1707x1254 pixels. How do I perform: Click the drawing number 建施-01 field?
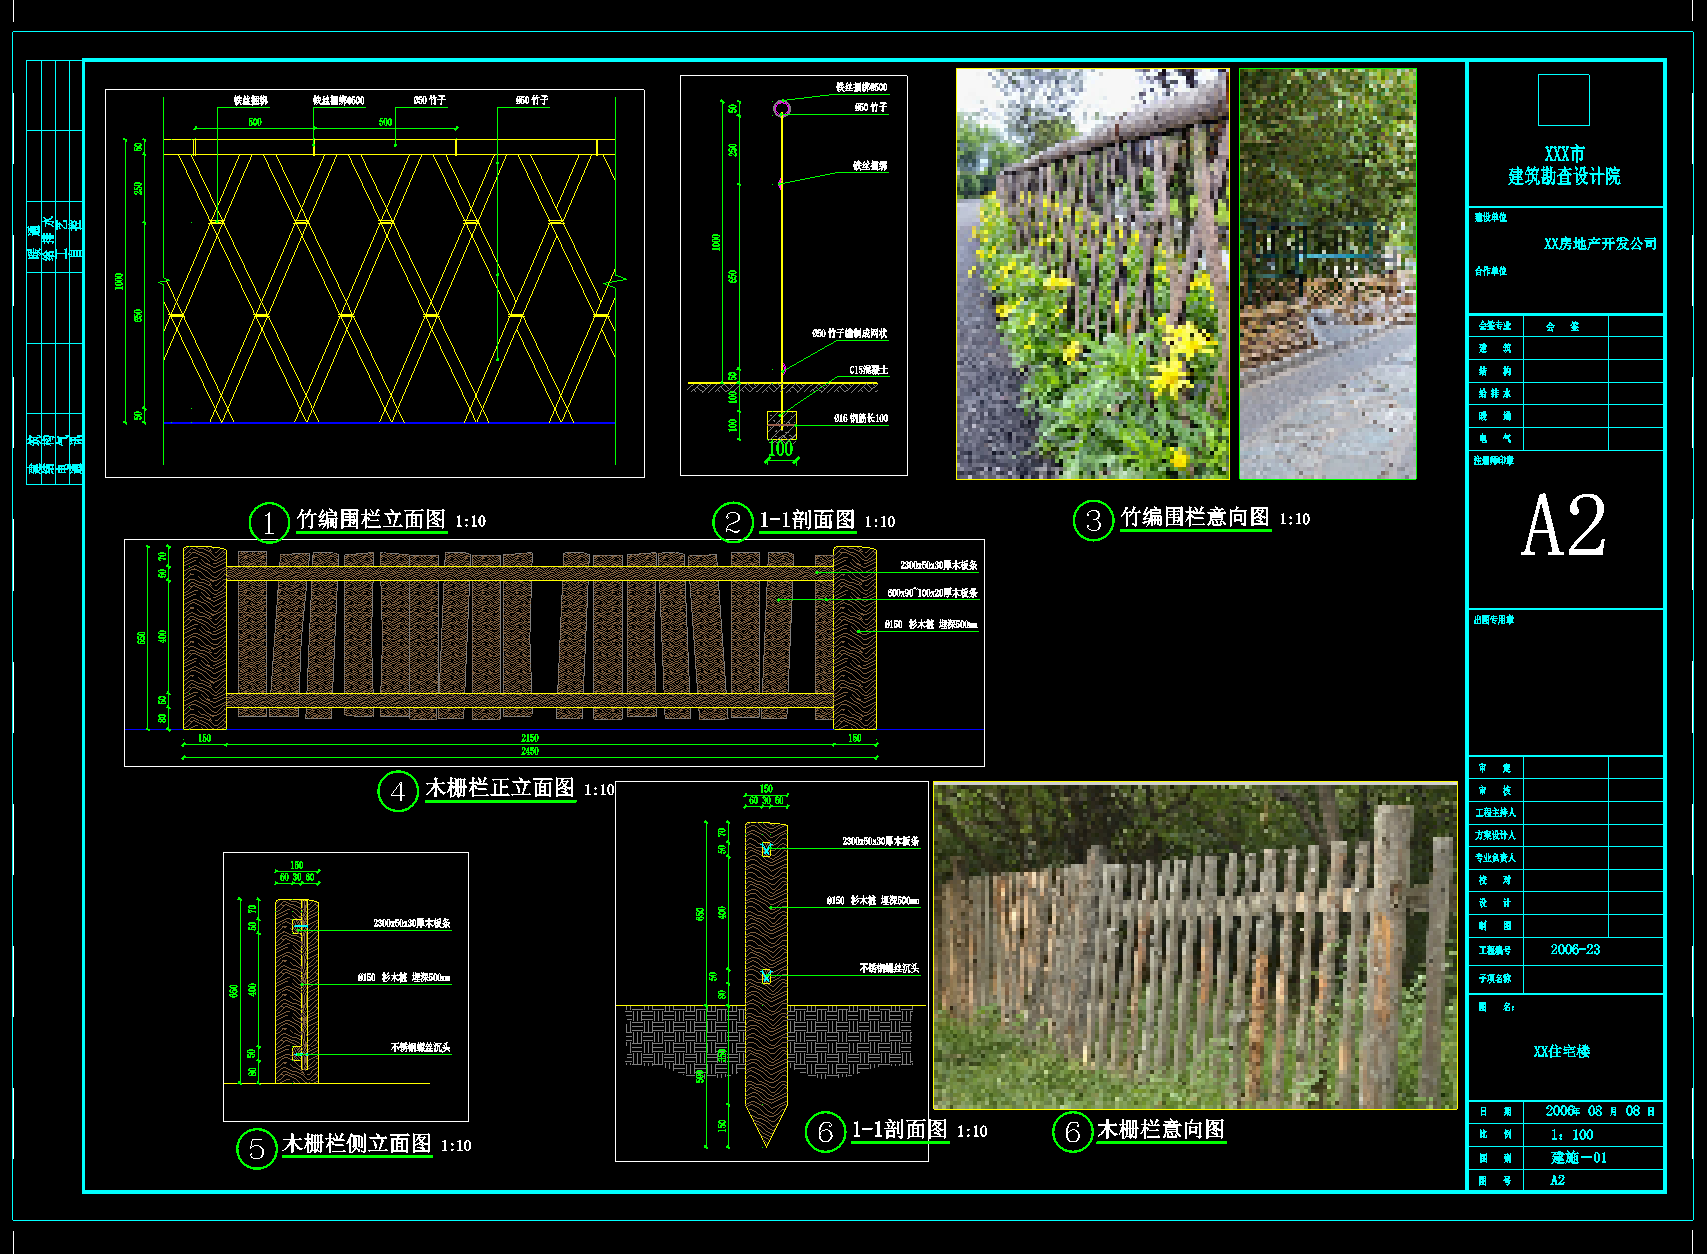1578,1158
